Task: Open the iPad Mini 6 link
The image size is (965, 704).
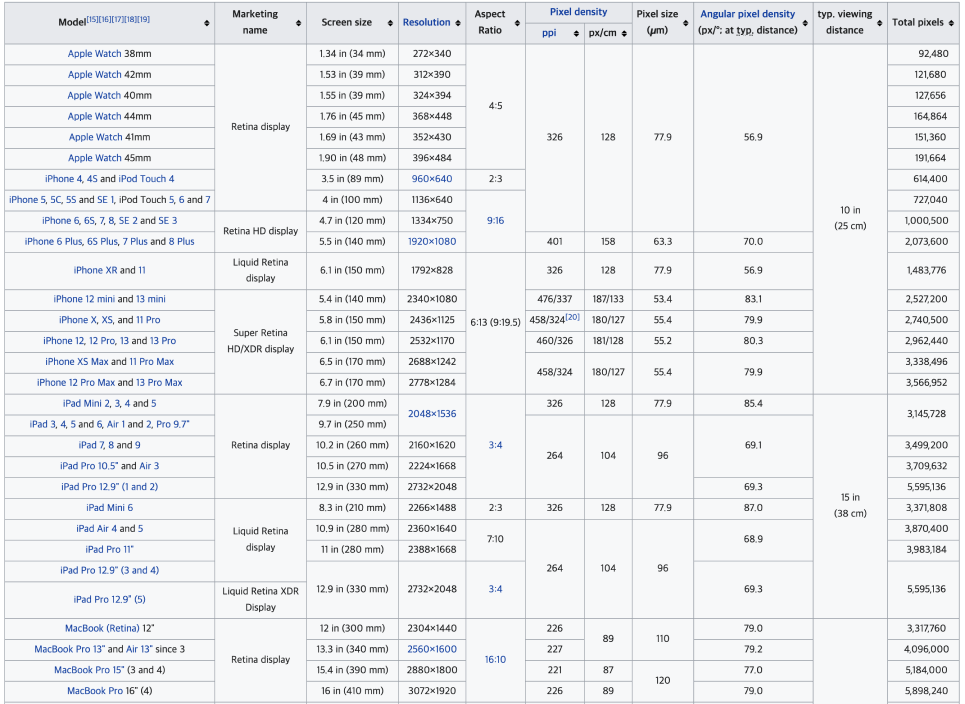Action: click(110, 508)
